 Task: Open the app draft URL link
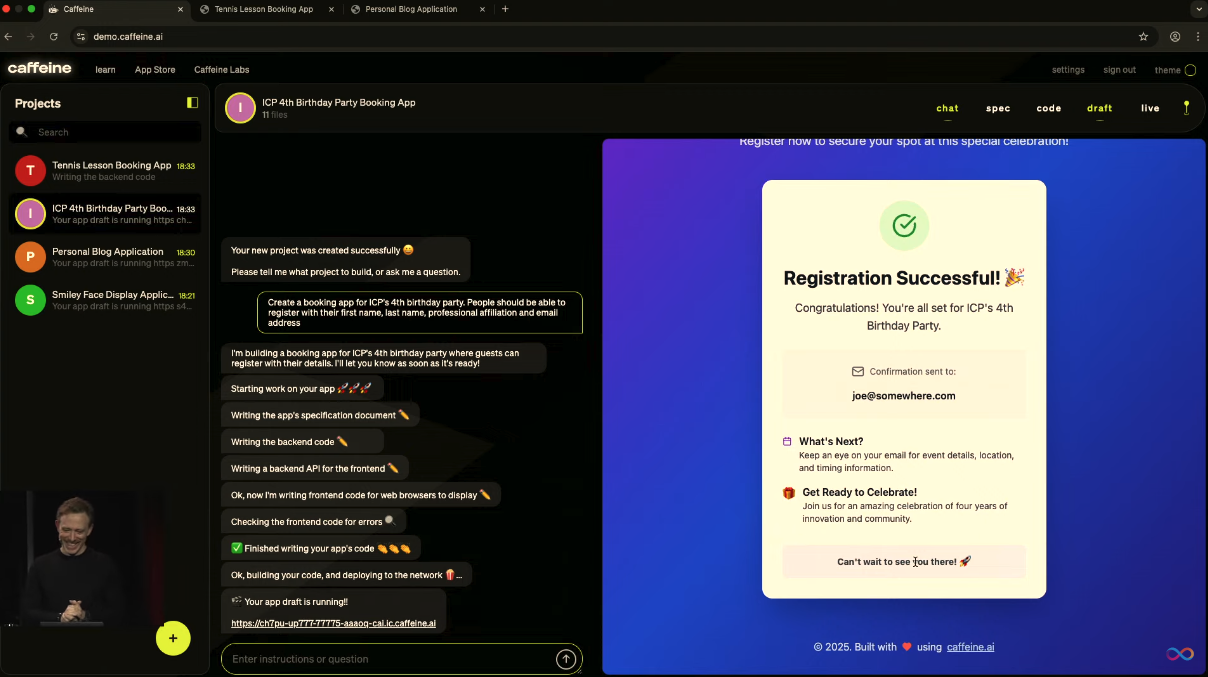point(333,623)
